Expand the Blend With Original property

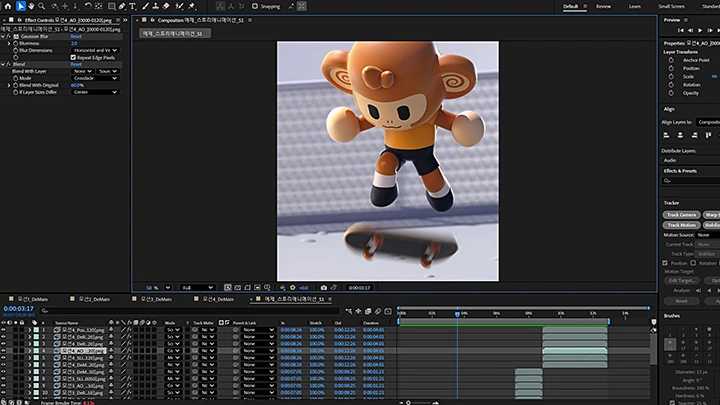[x=9, y=85]
